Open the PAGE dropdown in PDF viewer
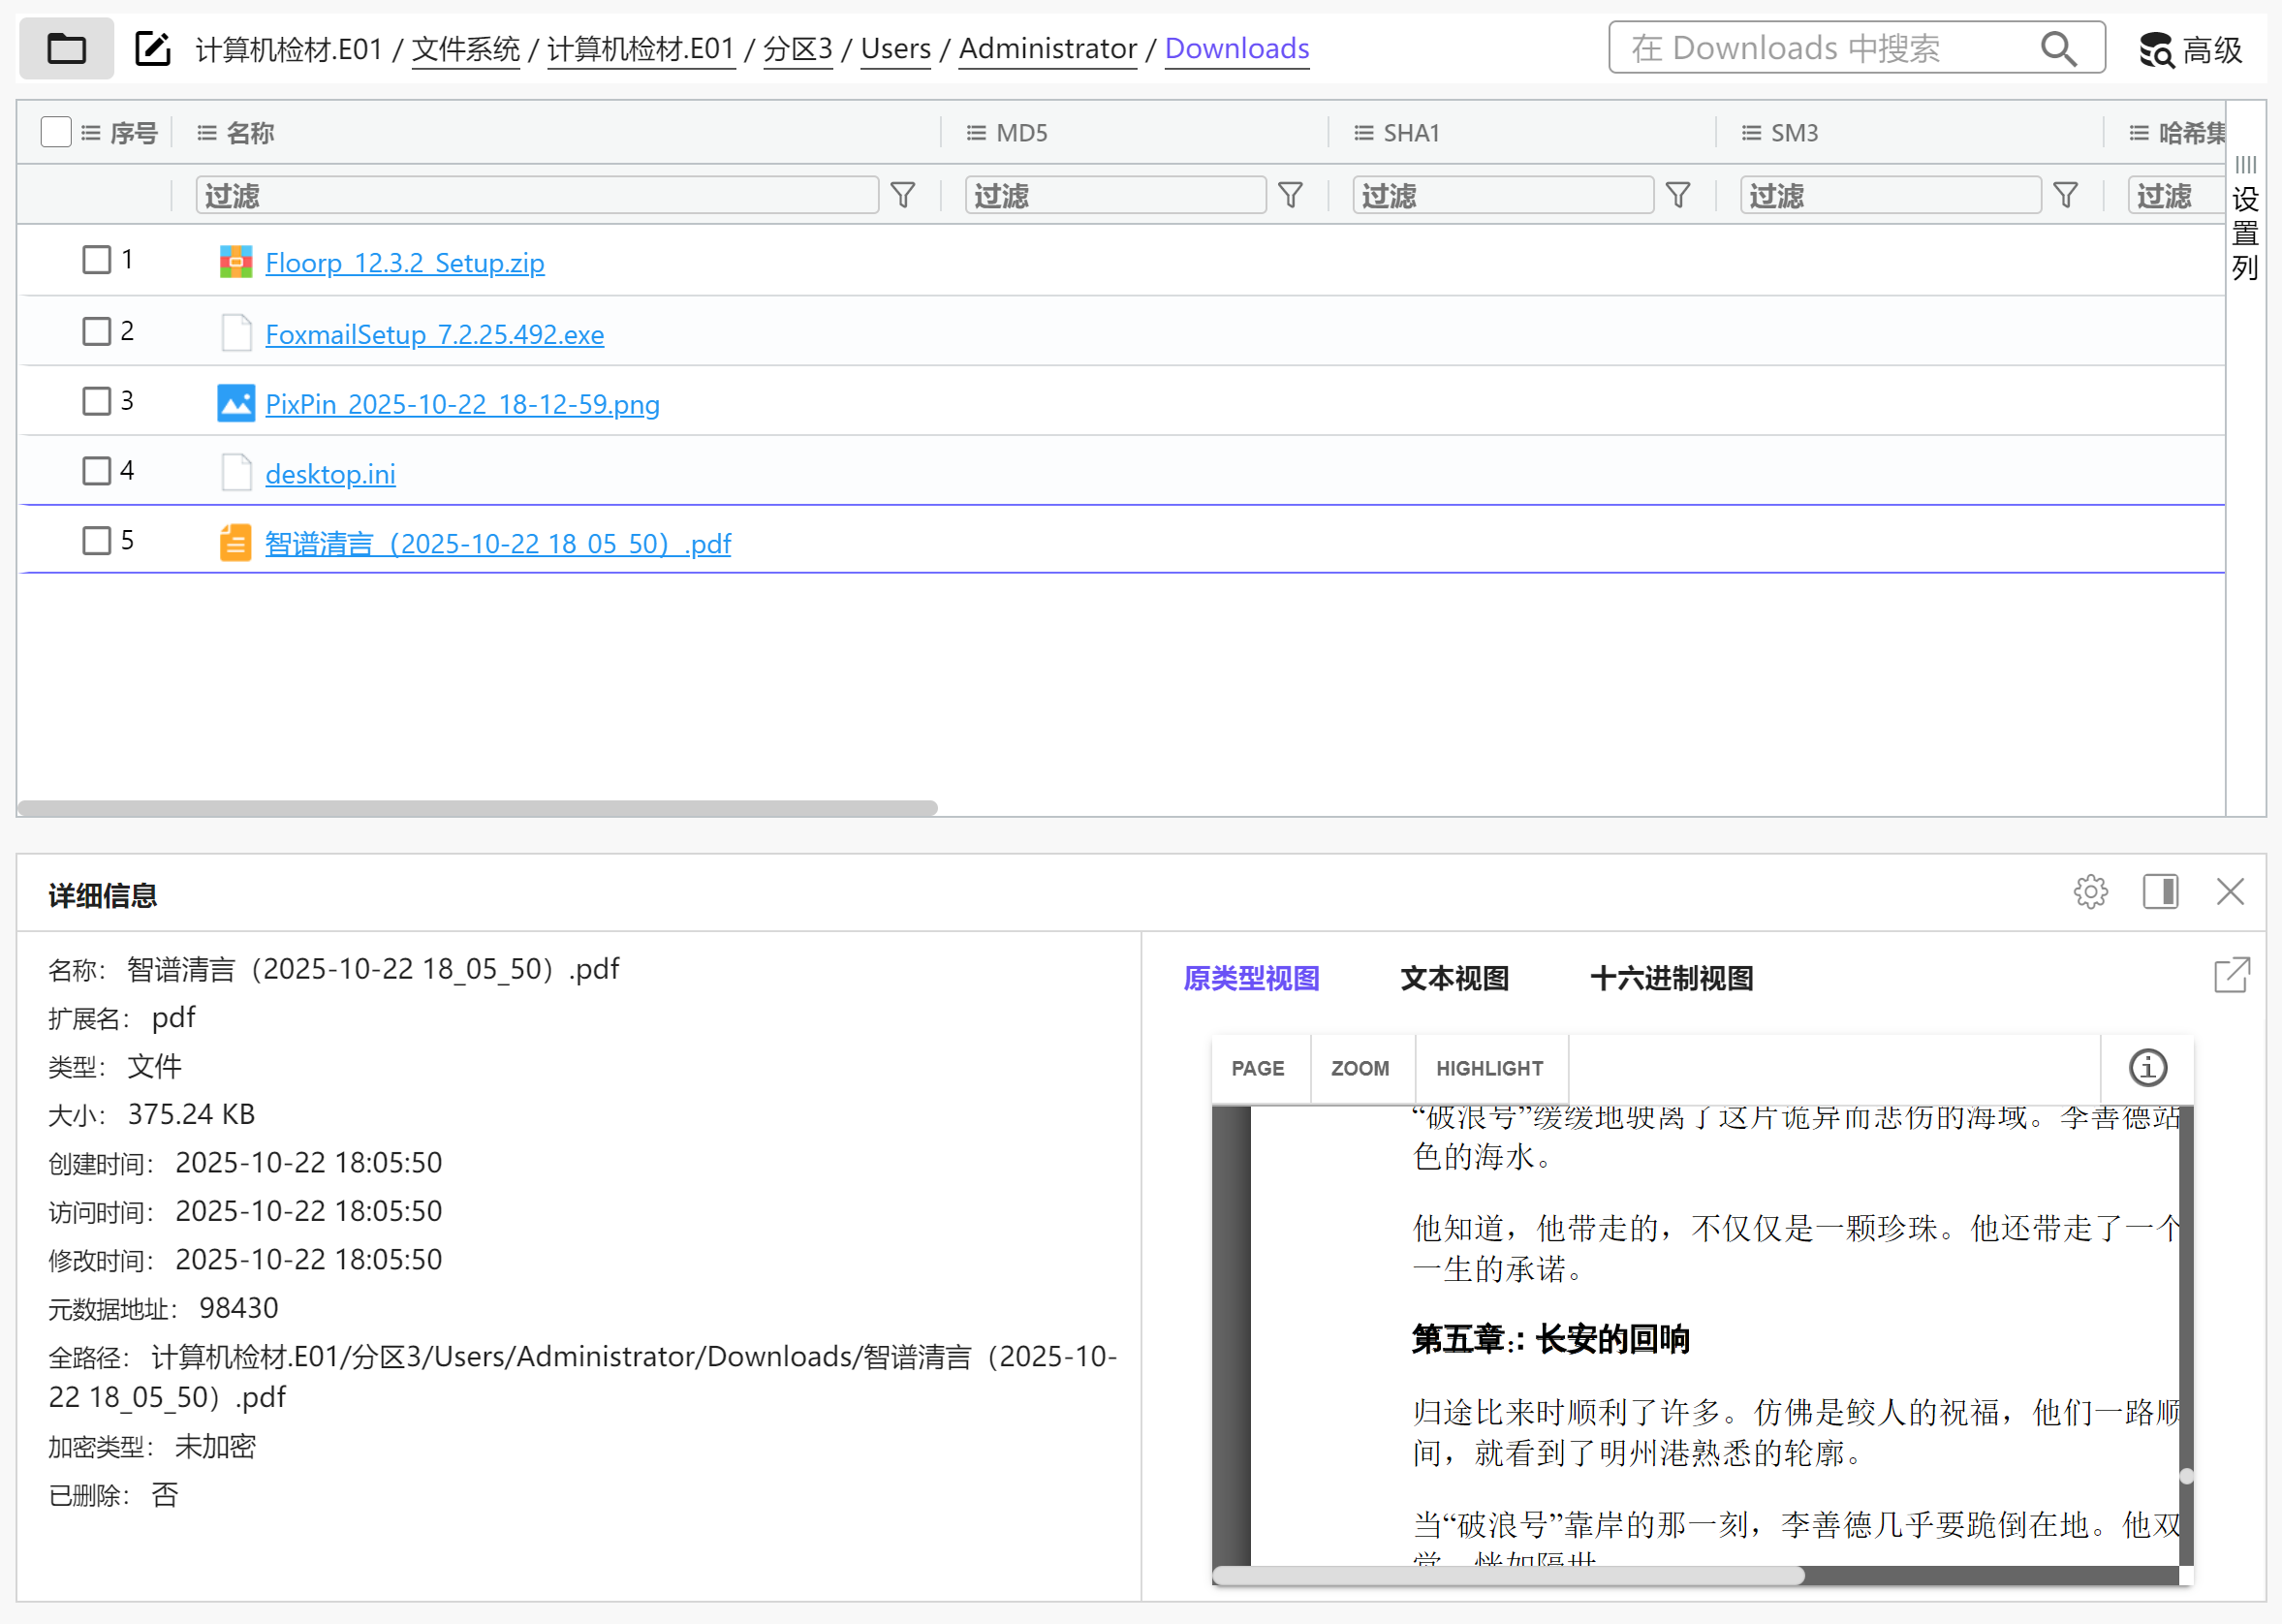This screenshot has height=1624, width=2282. (x=1257, y=1068)
